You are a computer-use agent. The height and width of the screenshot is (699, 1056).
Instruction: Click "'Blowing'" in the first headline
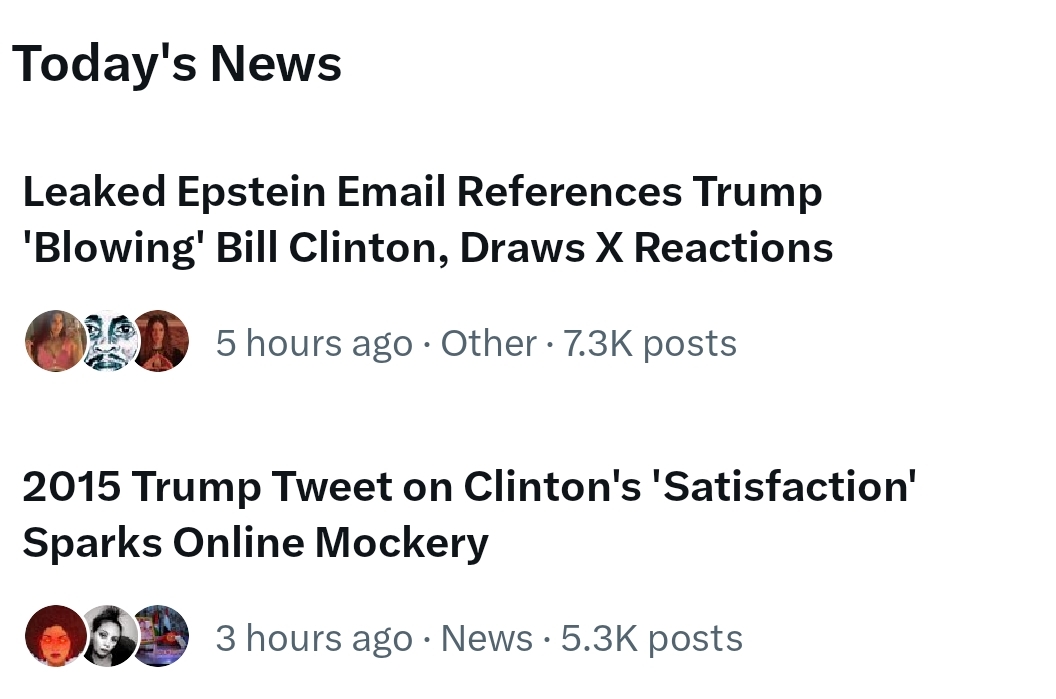coord(113,248)
